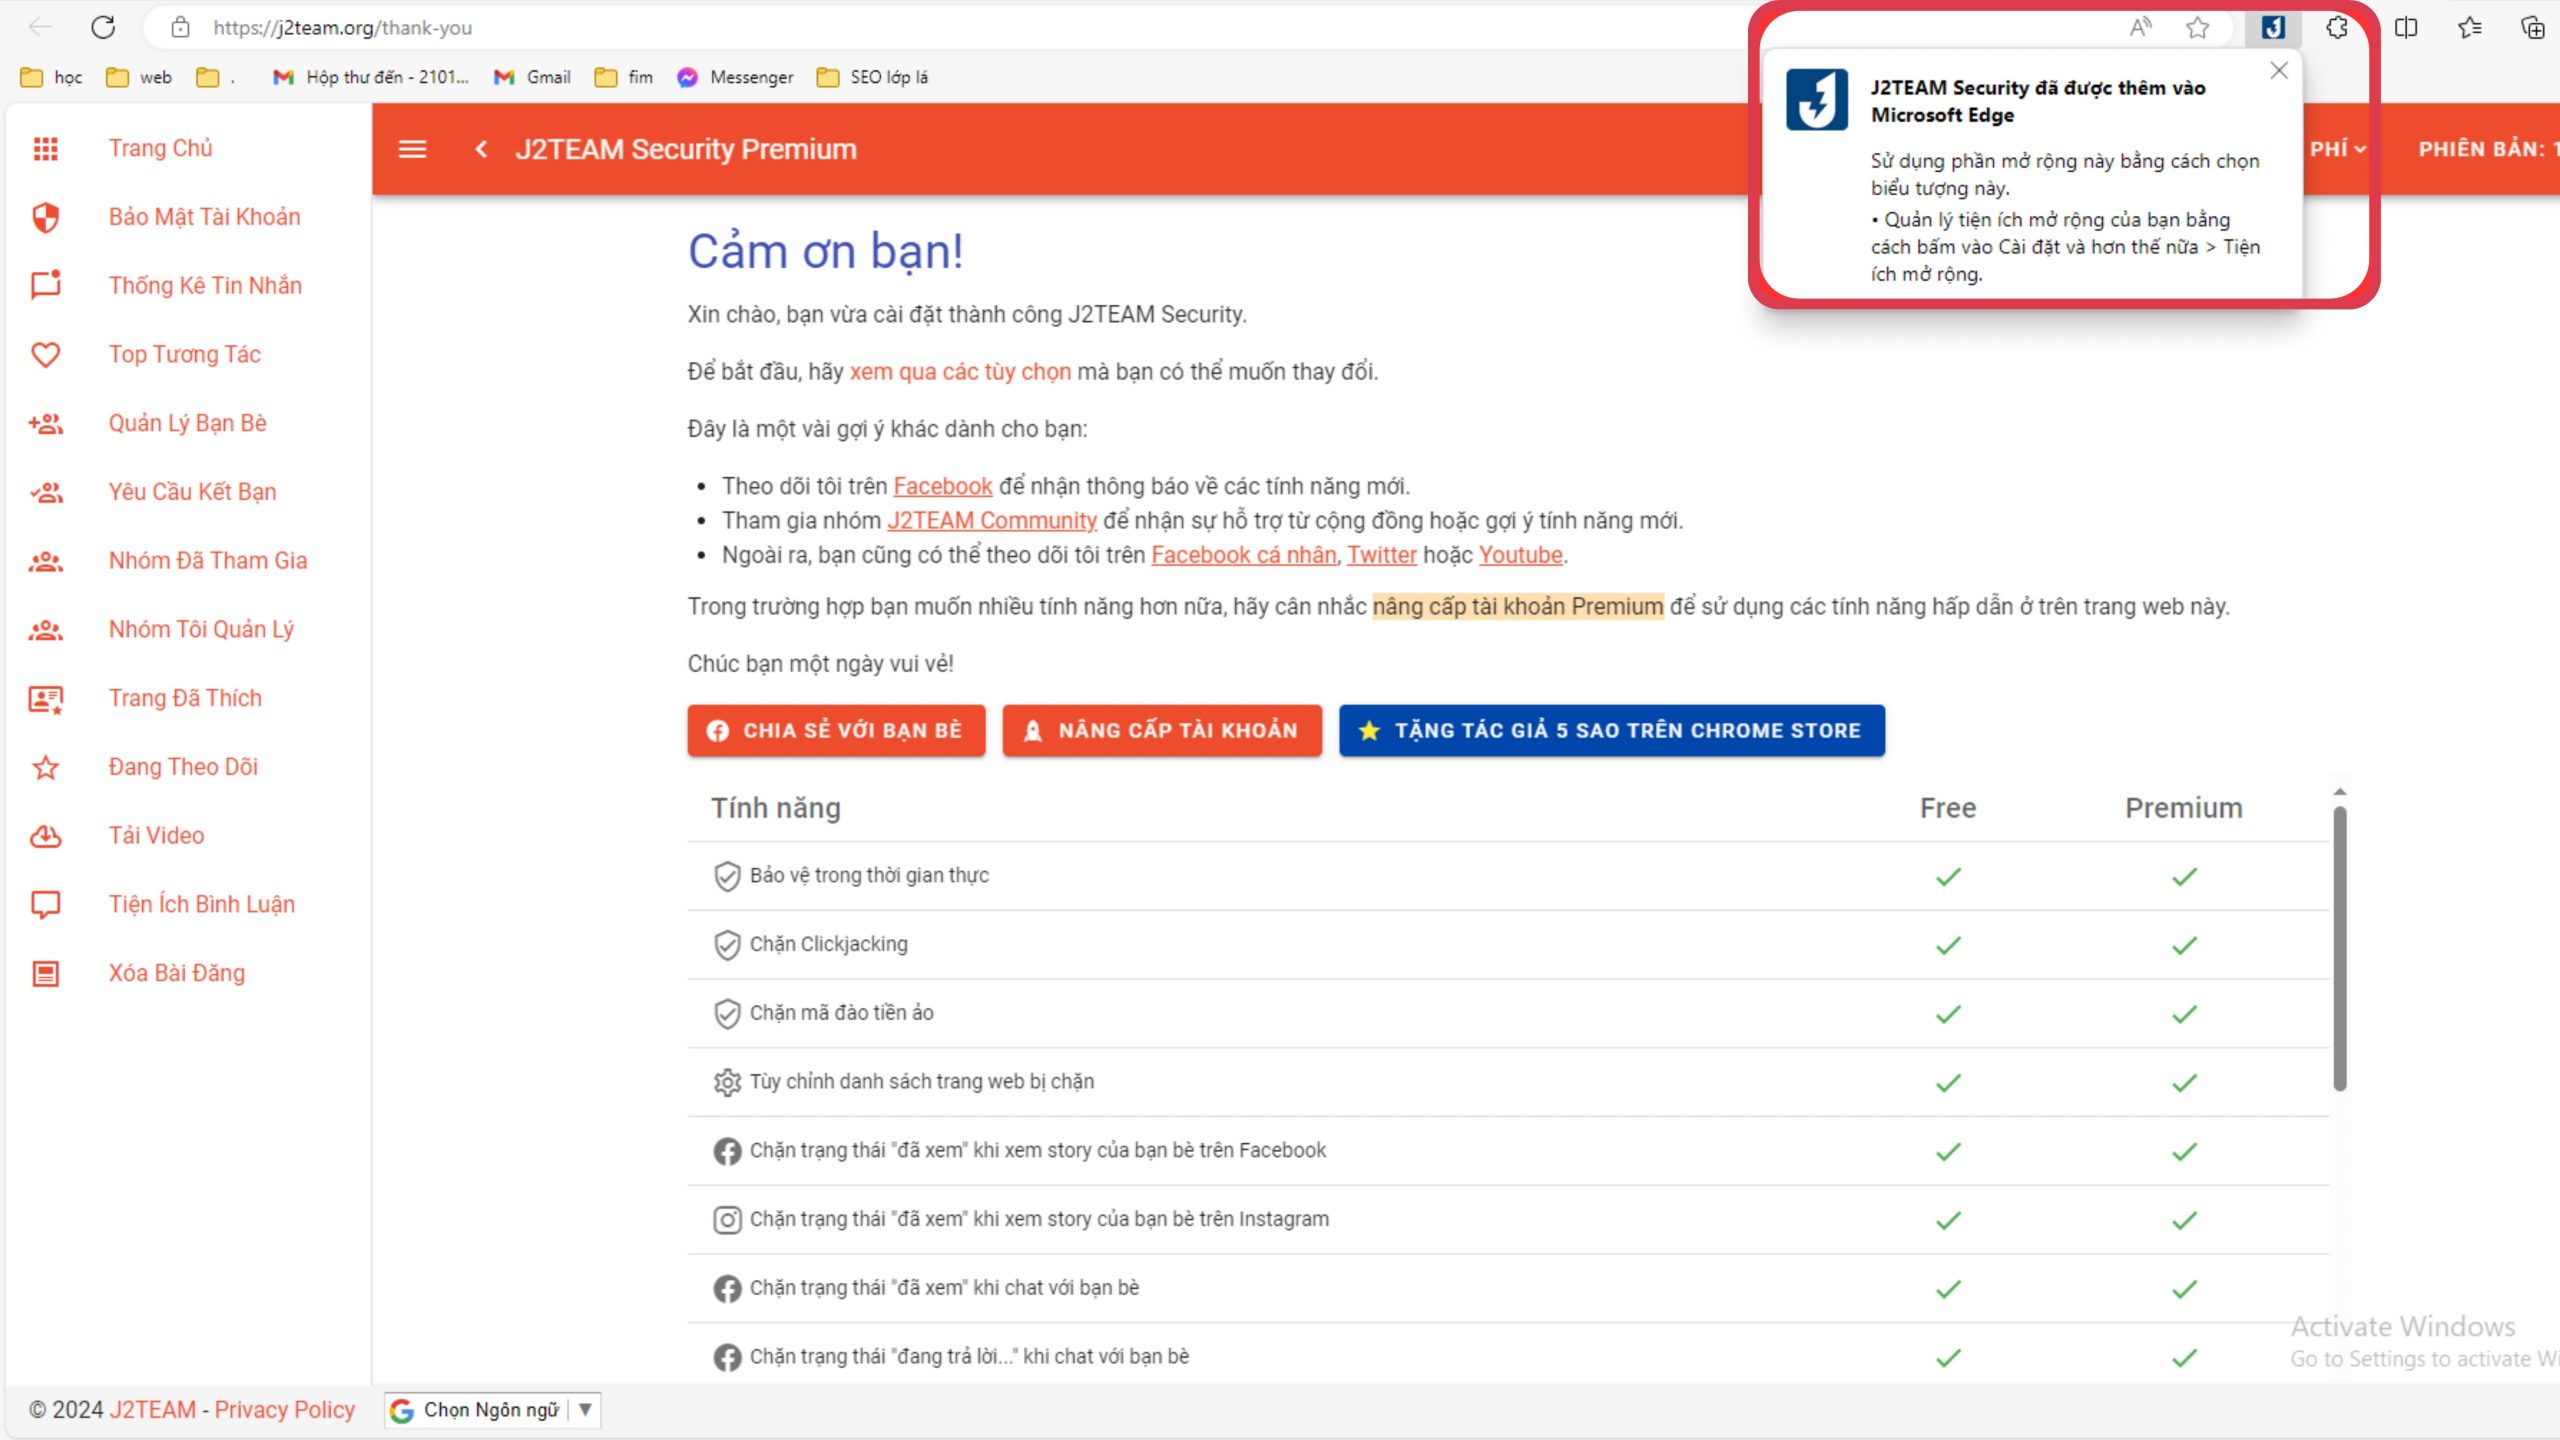Open the Hộp thư đến Gmail bookmark
Viewport: 2560px width, 1440px height.
click(370, 77)
